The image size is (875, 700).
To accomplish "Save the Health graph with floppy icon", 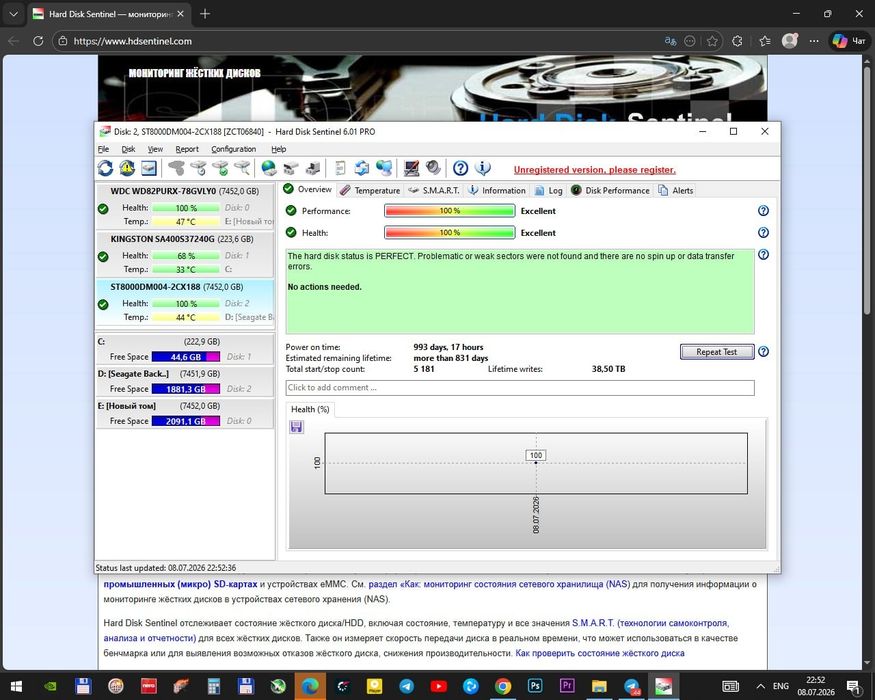I will [296, 427].
